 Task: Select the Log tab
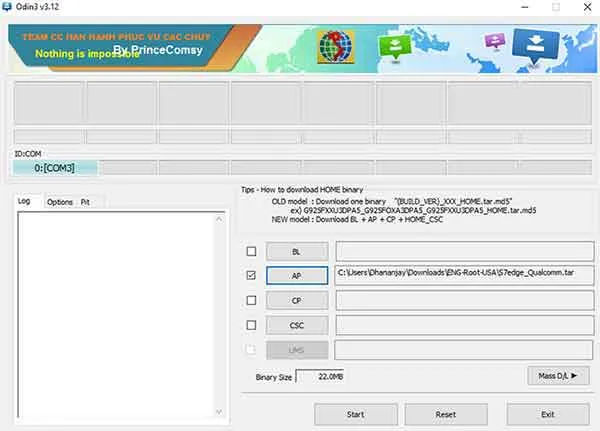click(x=24, y=202)
